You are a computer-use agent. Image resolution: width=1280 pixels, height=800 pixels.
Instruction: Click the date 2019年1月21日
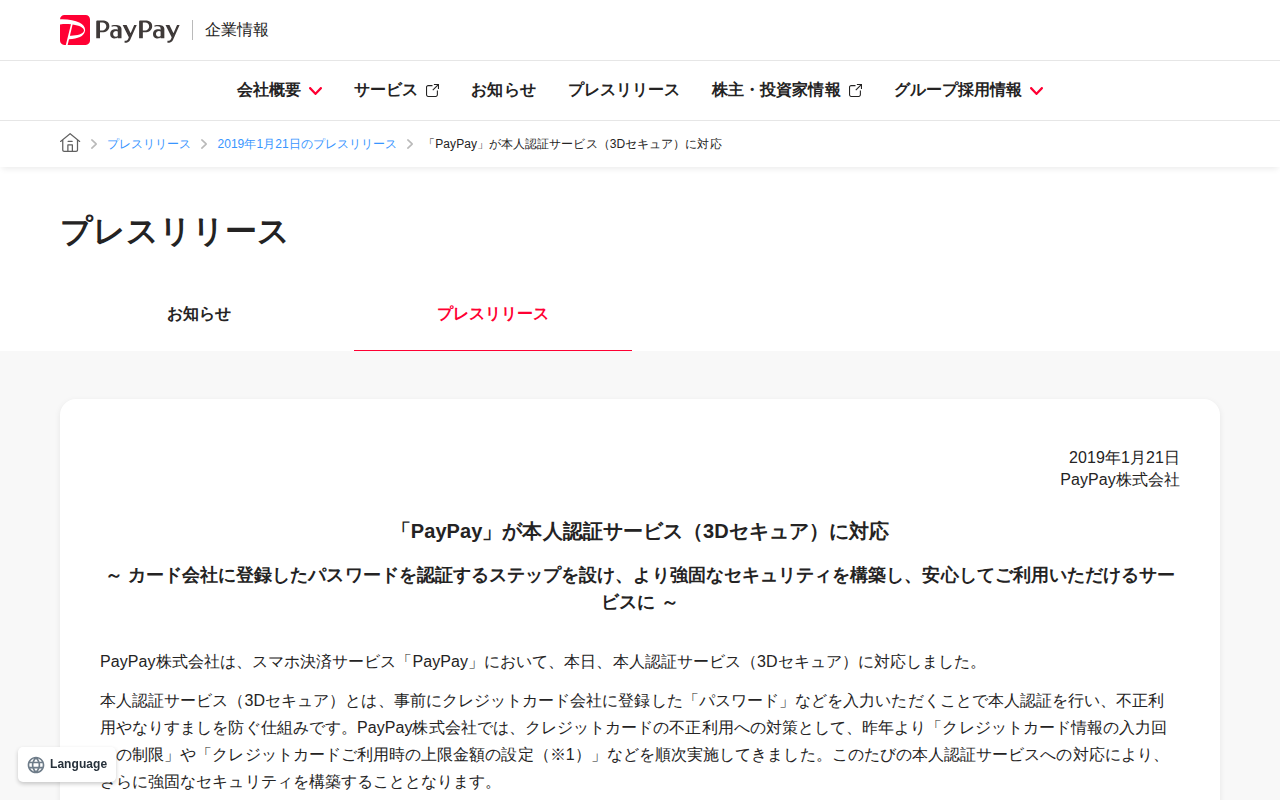pos(1124,457)
